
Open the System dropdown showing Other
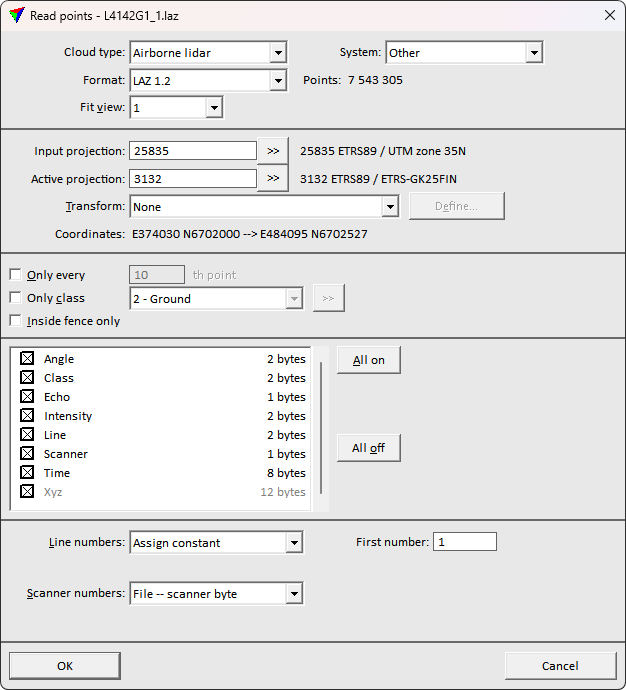tap(464, 53)
